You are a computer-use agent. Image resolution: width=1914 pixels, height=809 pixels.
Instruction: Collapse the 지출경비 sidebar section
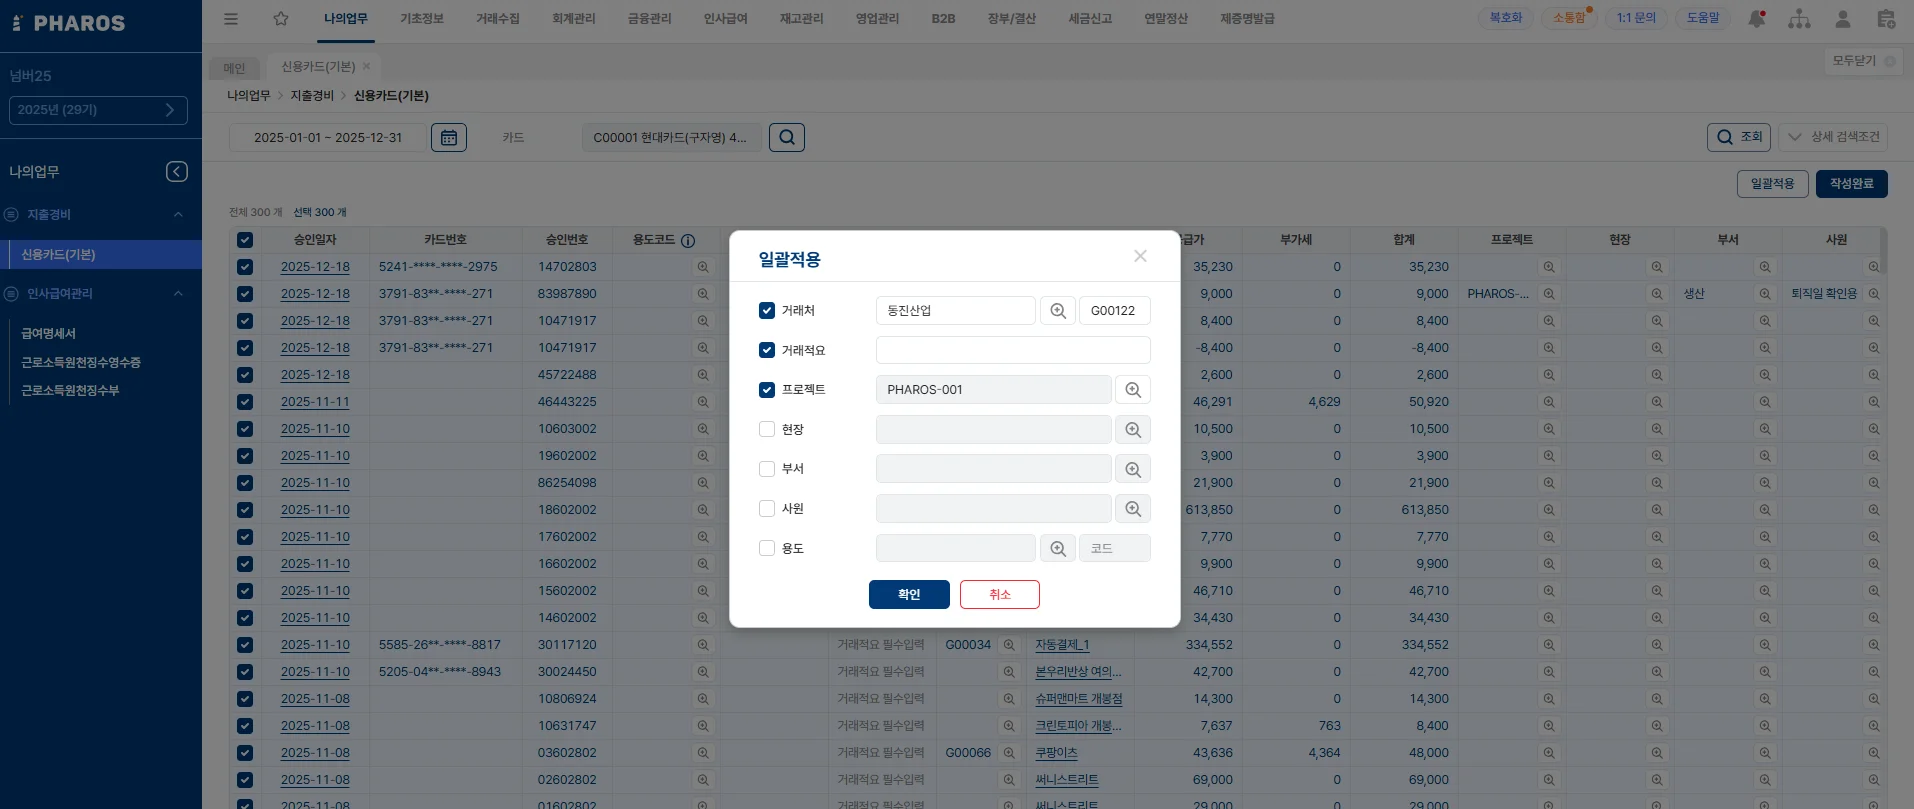(x=178, y=215)
